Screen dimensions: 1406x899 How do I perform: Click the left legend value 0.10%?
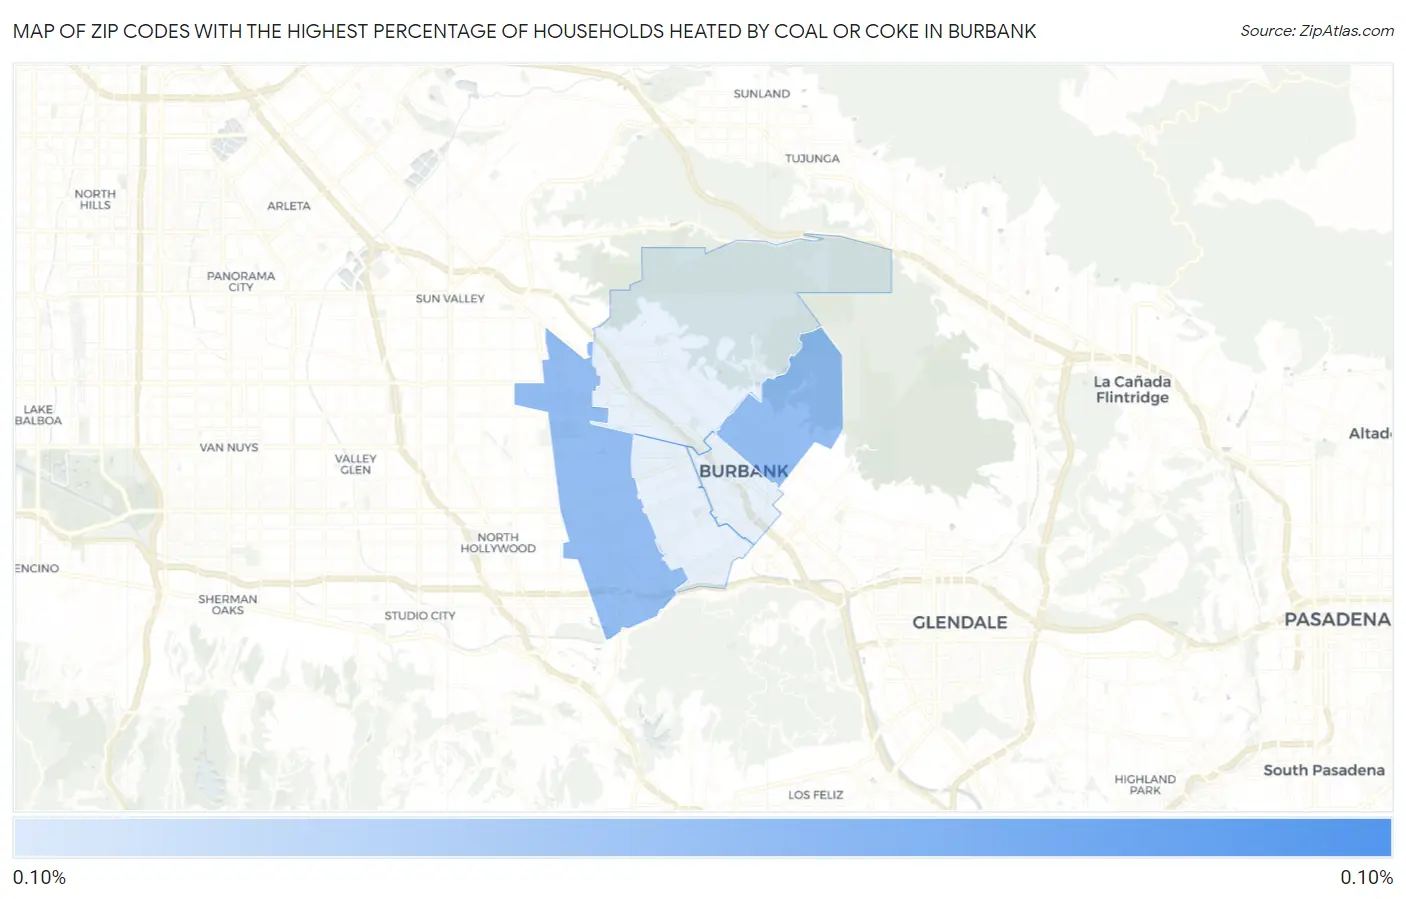click(39, 877)
